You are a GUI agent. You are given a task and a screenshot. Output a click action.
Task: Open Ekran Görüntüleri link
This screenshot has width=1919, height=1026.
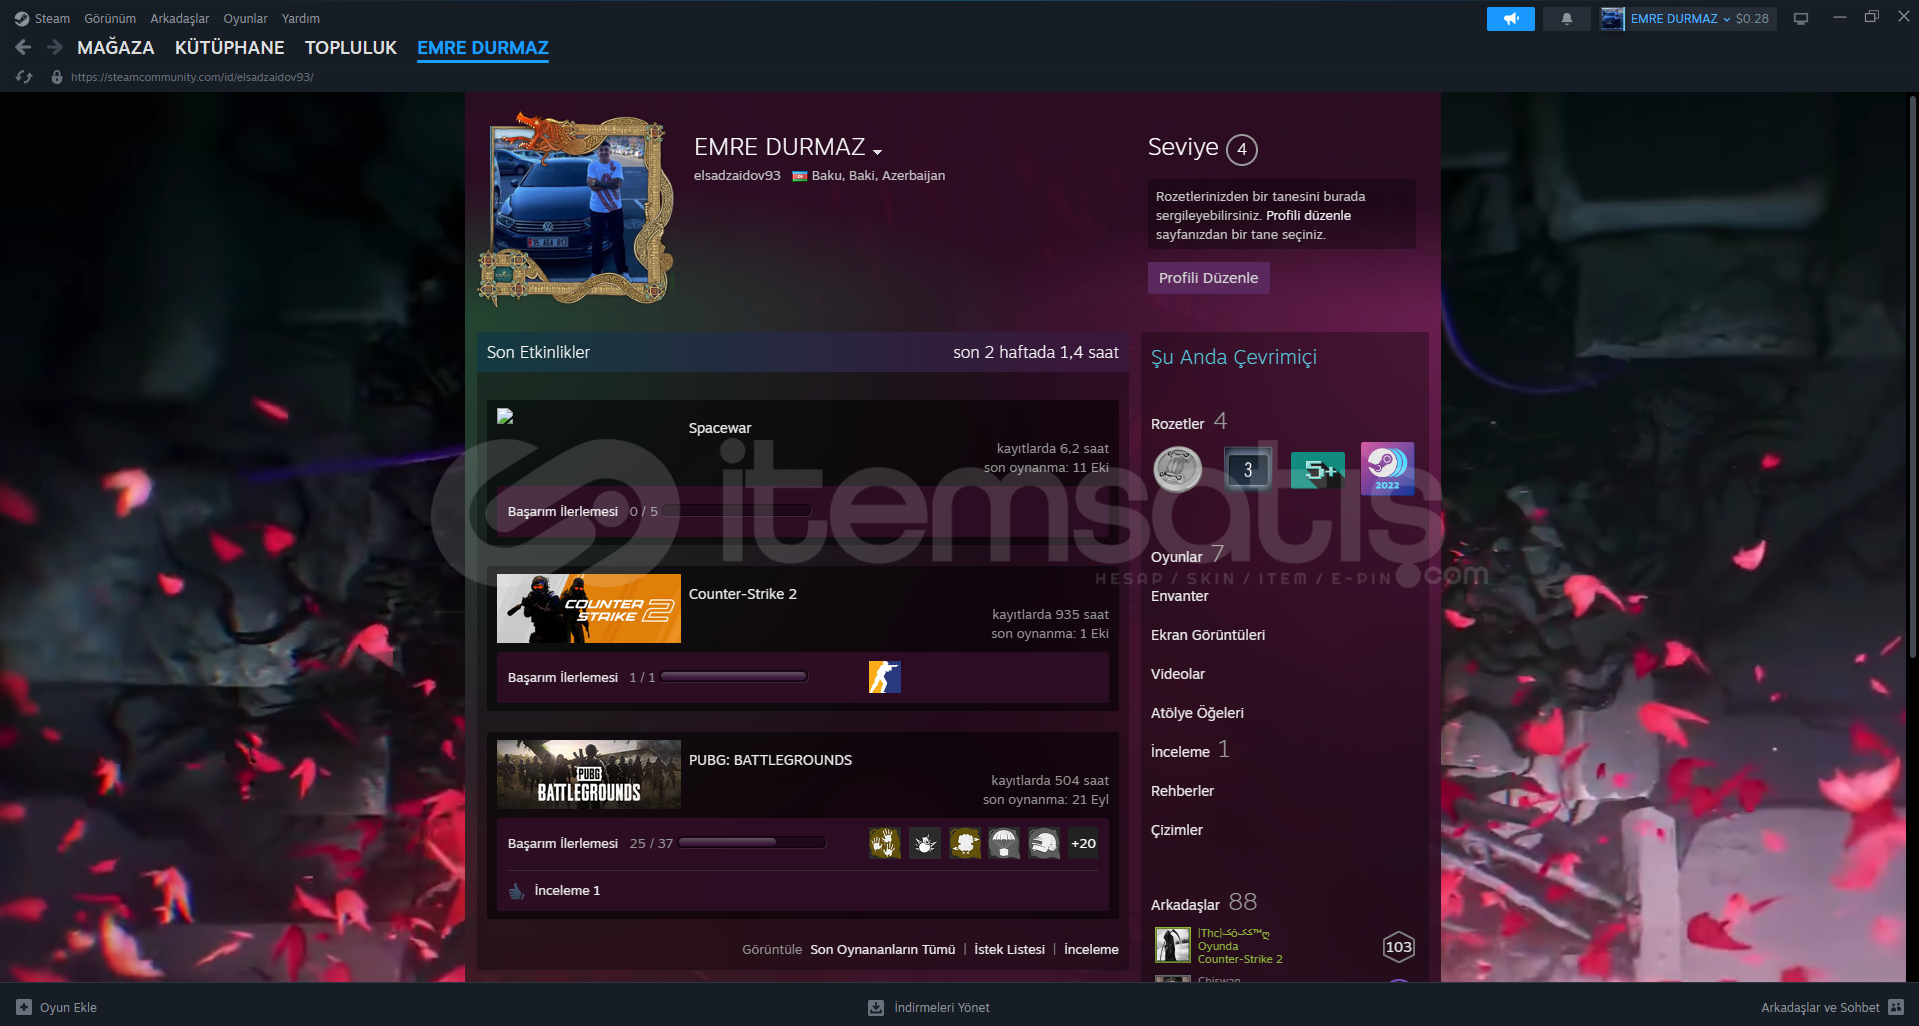(x=1208, y=635)
